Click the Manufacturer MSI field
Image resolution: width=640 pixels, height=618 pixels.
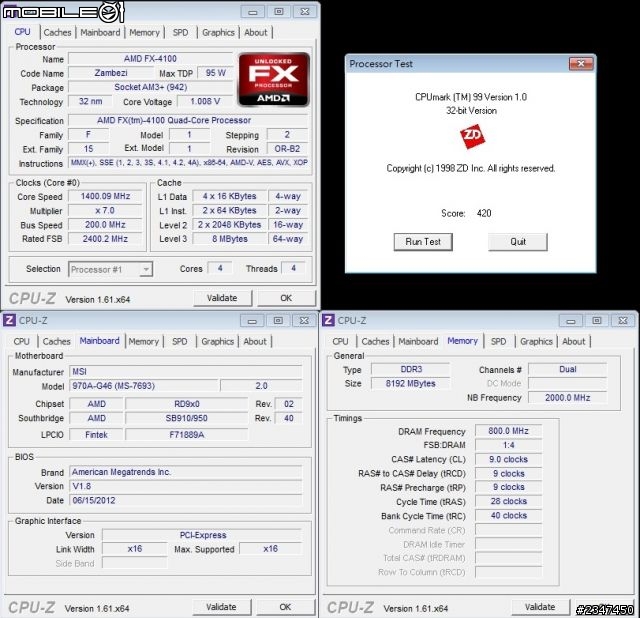[186, 371]
